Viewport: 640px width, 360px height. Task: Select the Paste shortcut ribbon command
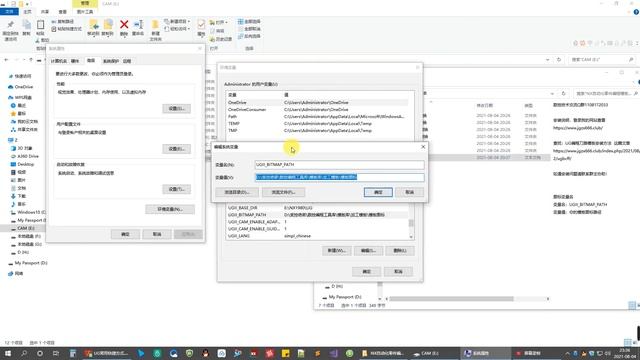67,29
